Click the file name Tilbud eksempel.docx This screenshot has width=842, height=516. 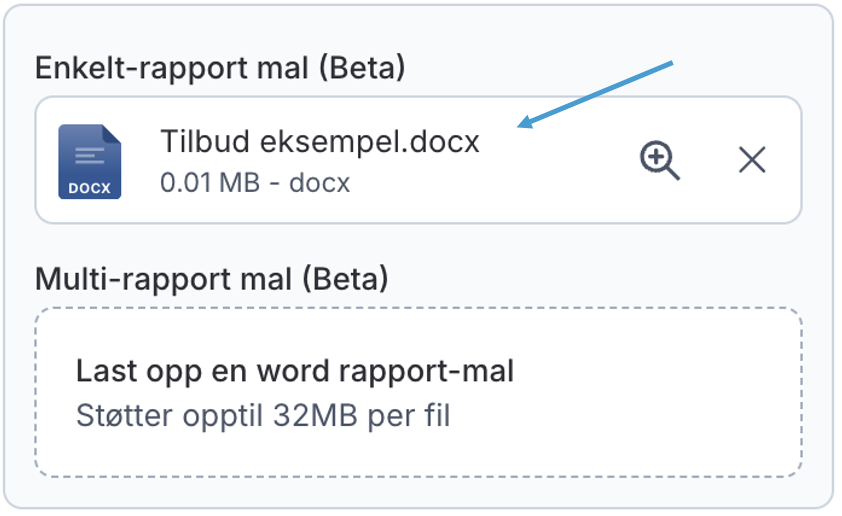pyautogui.click(x=320, y=142)
